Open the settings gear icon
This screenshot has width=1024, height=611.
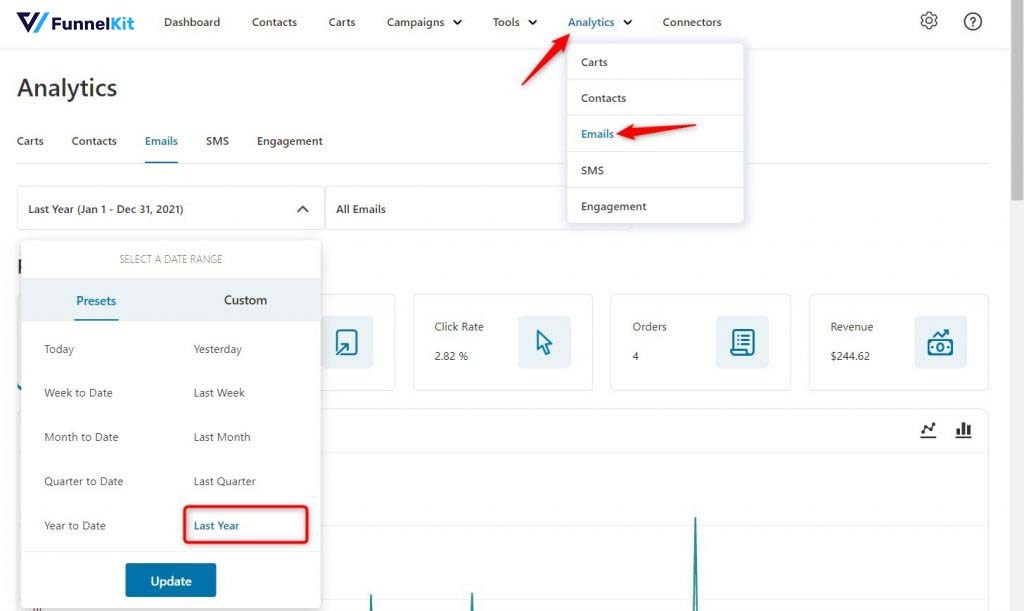pyautogui.click(x=929, y=21)
